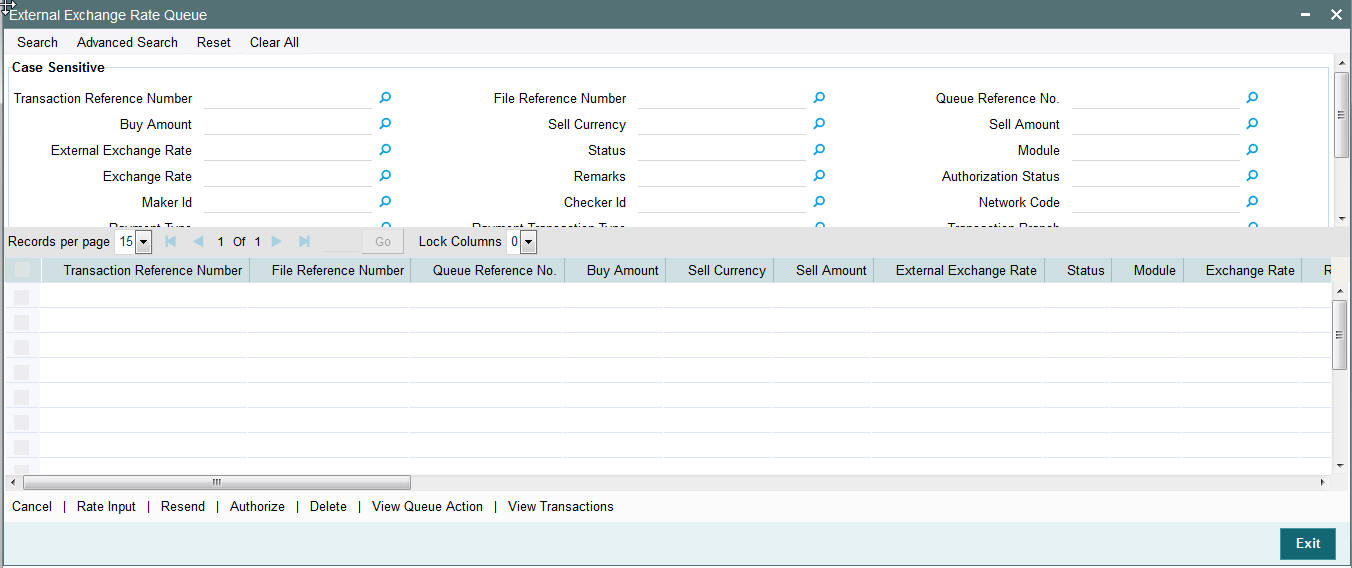Viewport: 1352px width, 568px height.
Task: Tick the seventh row checkbox in results grid
Action: click(21, 447)
